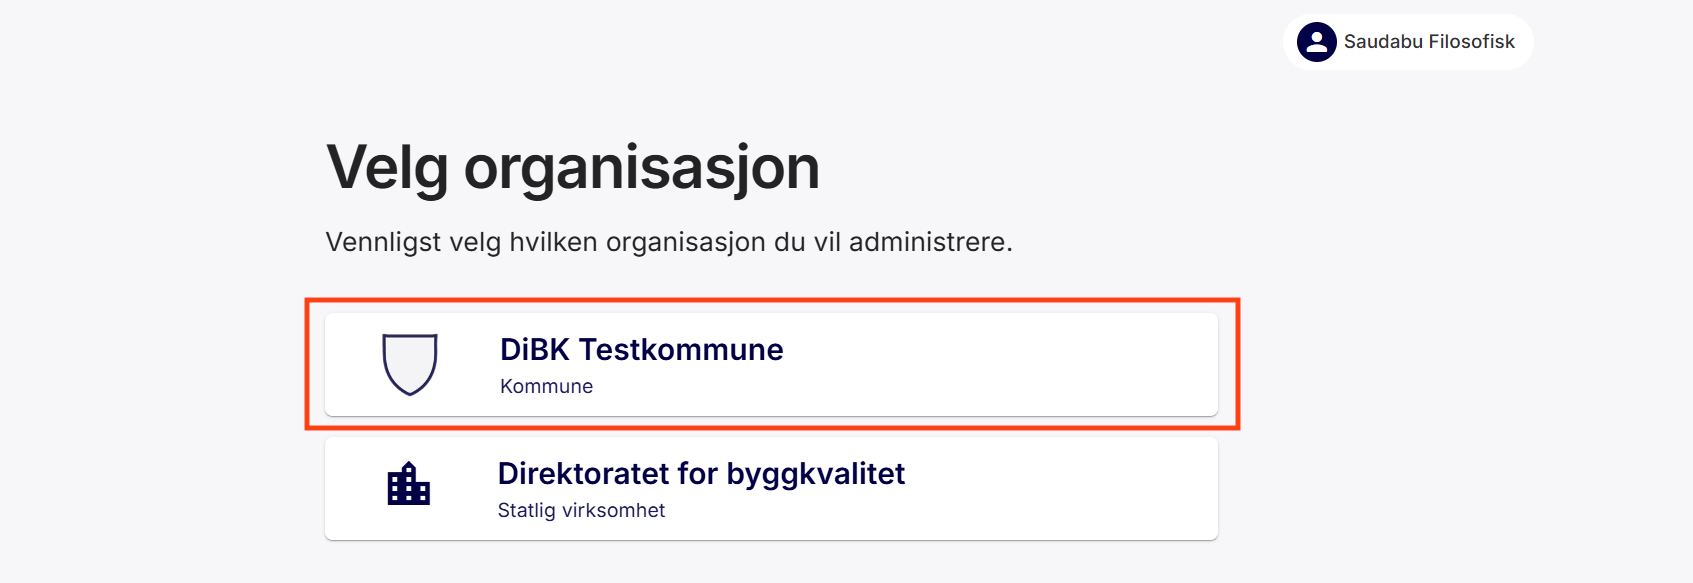Screen dimensions: 1693x583
Task: Click the instruction text about choosing an organization
Action: [669, 241]
